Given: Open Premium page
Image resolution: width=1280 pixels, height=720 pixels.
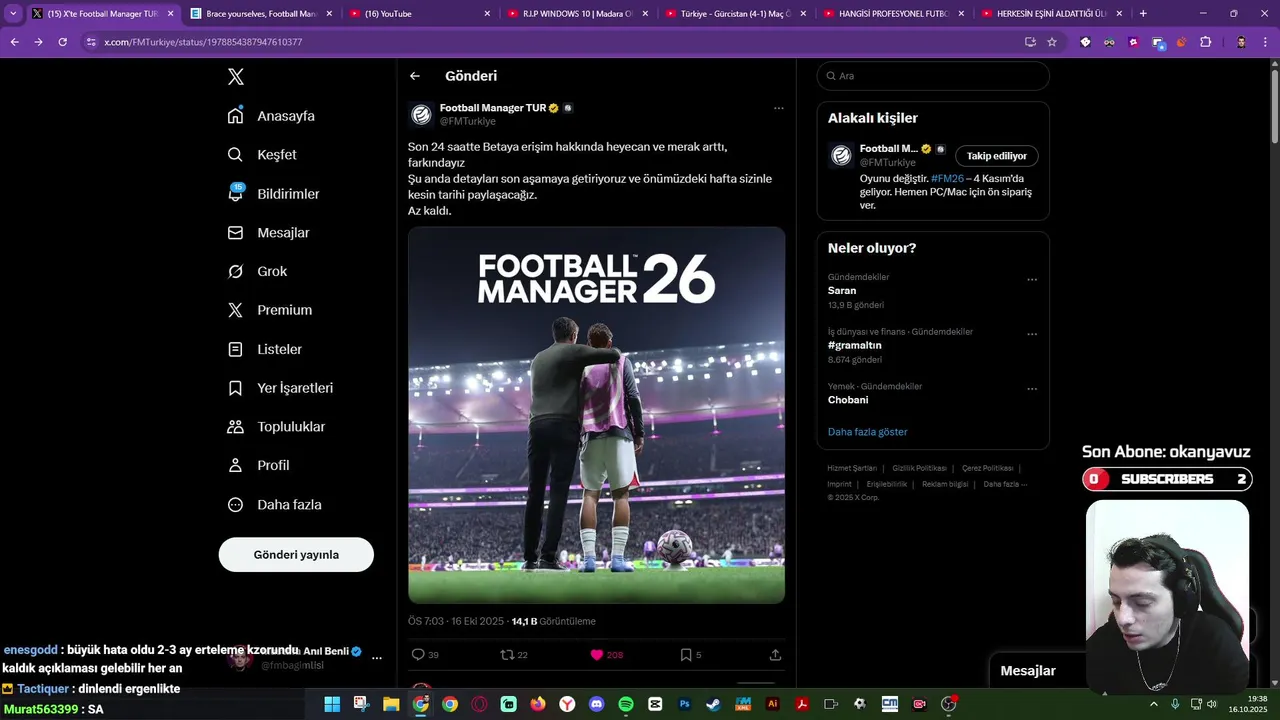Looking at the screenshot, I should 269,310.
